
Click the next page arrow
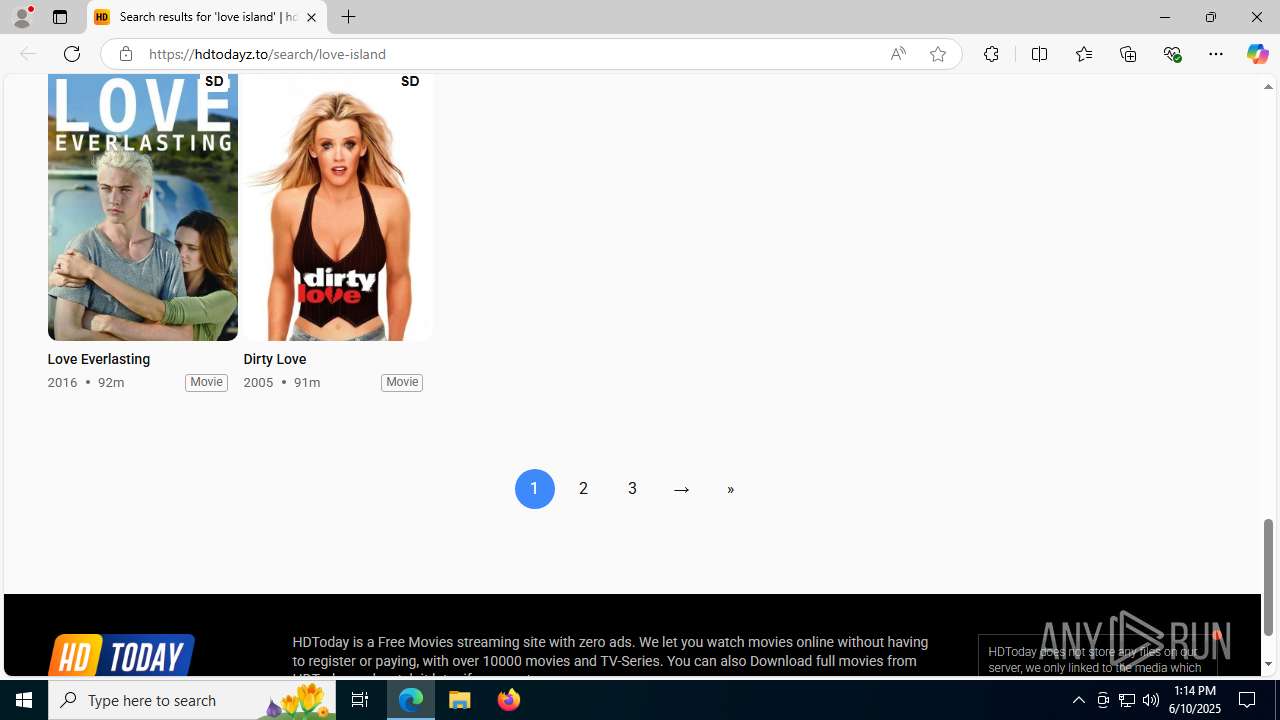tap(681, 489)
